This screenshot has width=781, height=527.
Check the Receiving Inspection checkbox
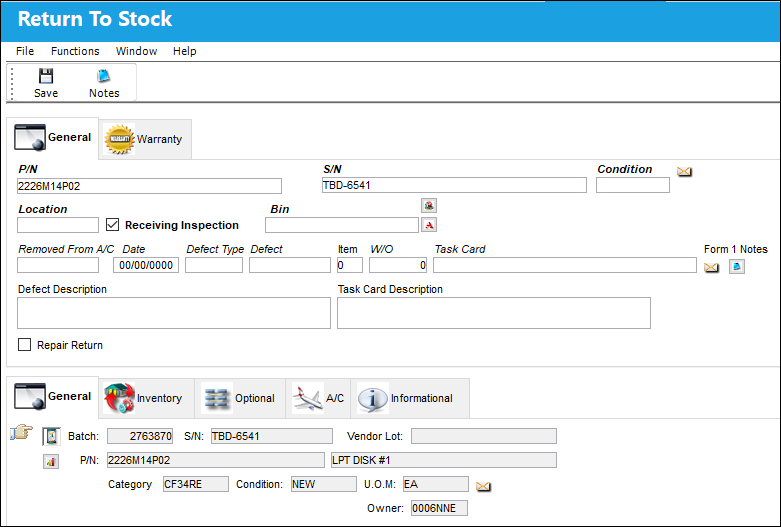click(x=113, y=225)
